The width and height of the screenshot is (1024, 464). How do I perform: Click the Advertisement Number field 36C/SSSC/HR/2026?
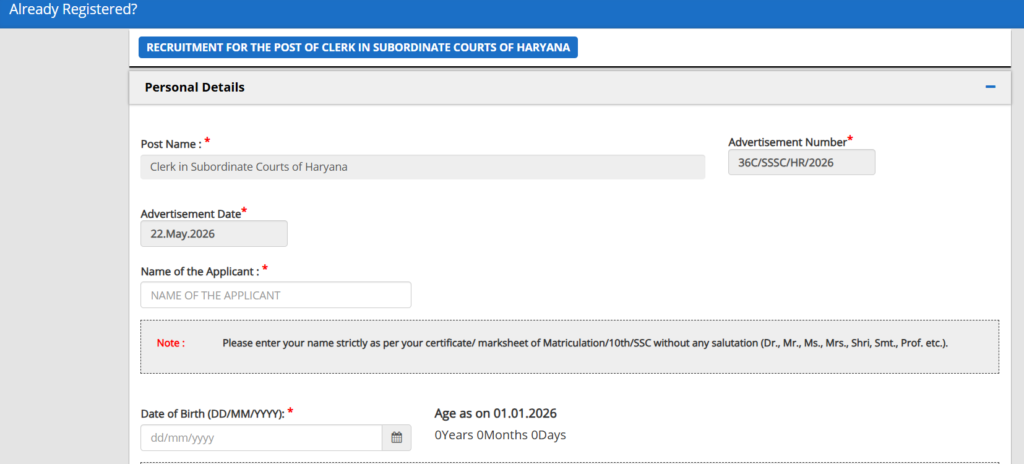pyautogui.click(x=801, y=163)
